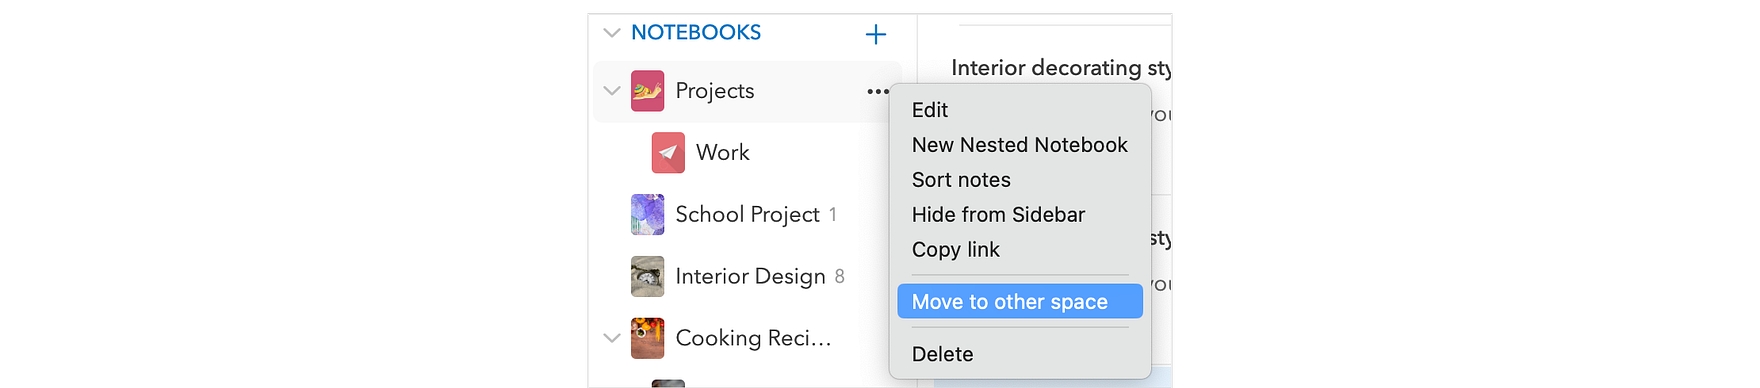The image size is (1760, 388).
Task: Click the Work notebook paper plane icon
Action: (668, 153)
